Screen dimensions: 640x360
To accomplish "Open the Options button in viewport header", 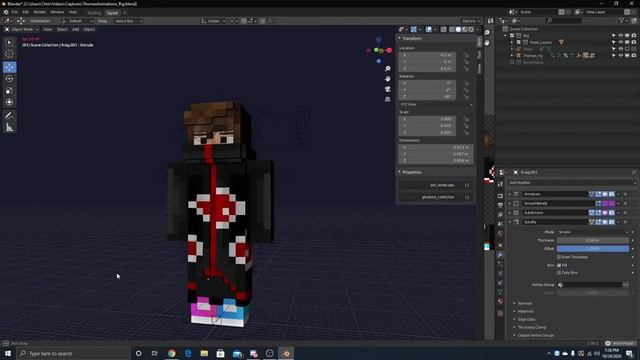I will coord(471,21).
